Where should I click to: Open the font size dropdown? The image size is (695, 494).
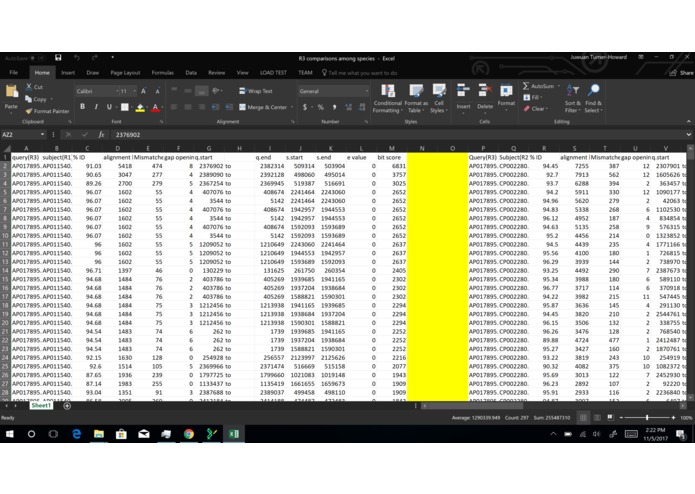coord(134,91)
